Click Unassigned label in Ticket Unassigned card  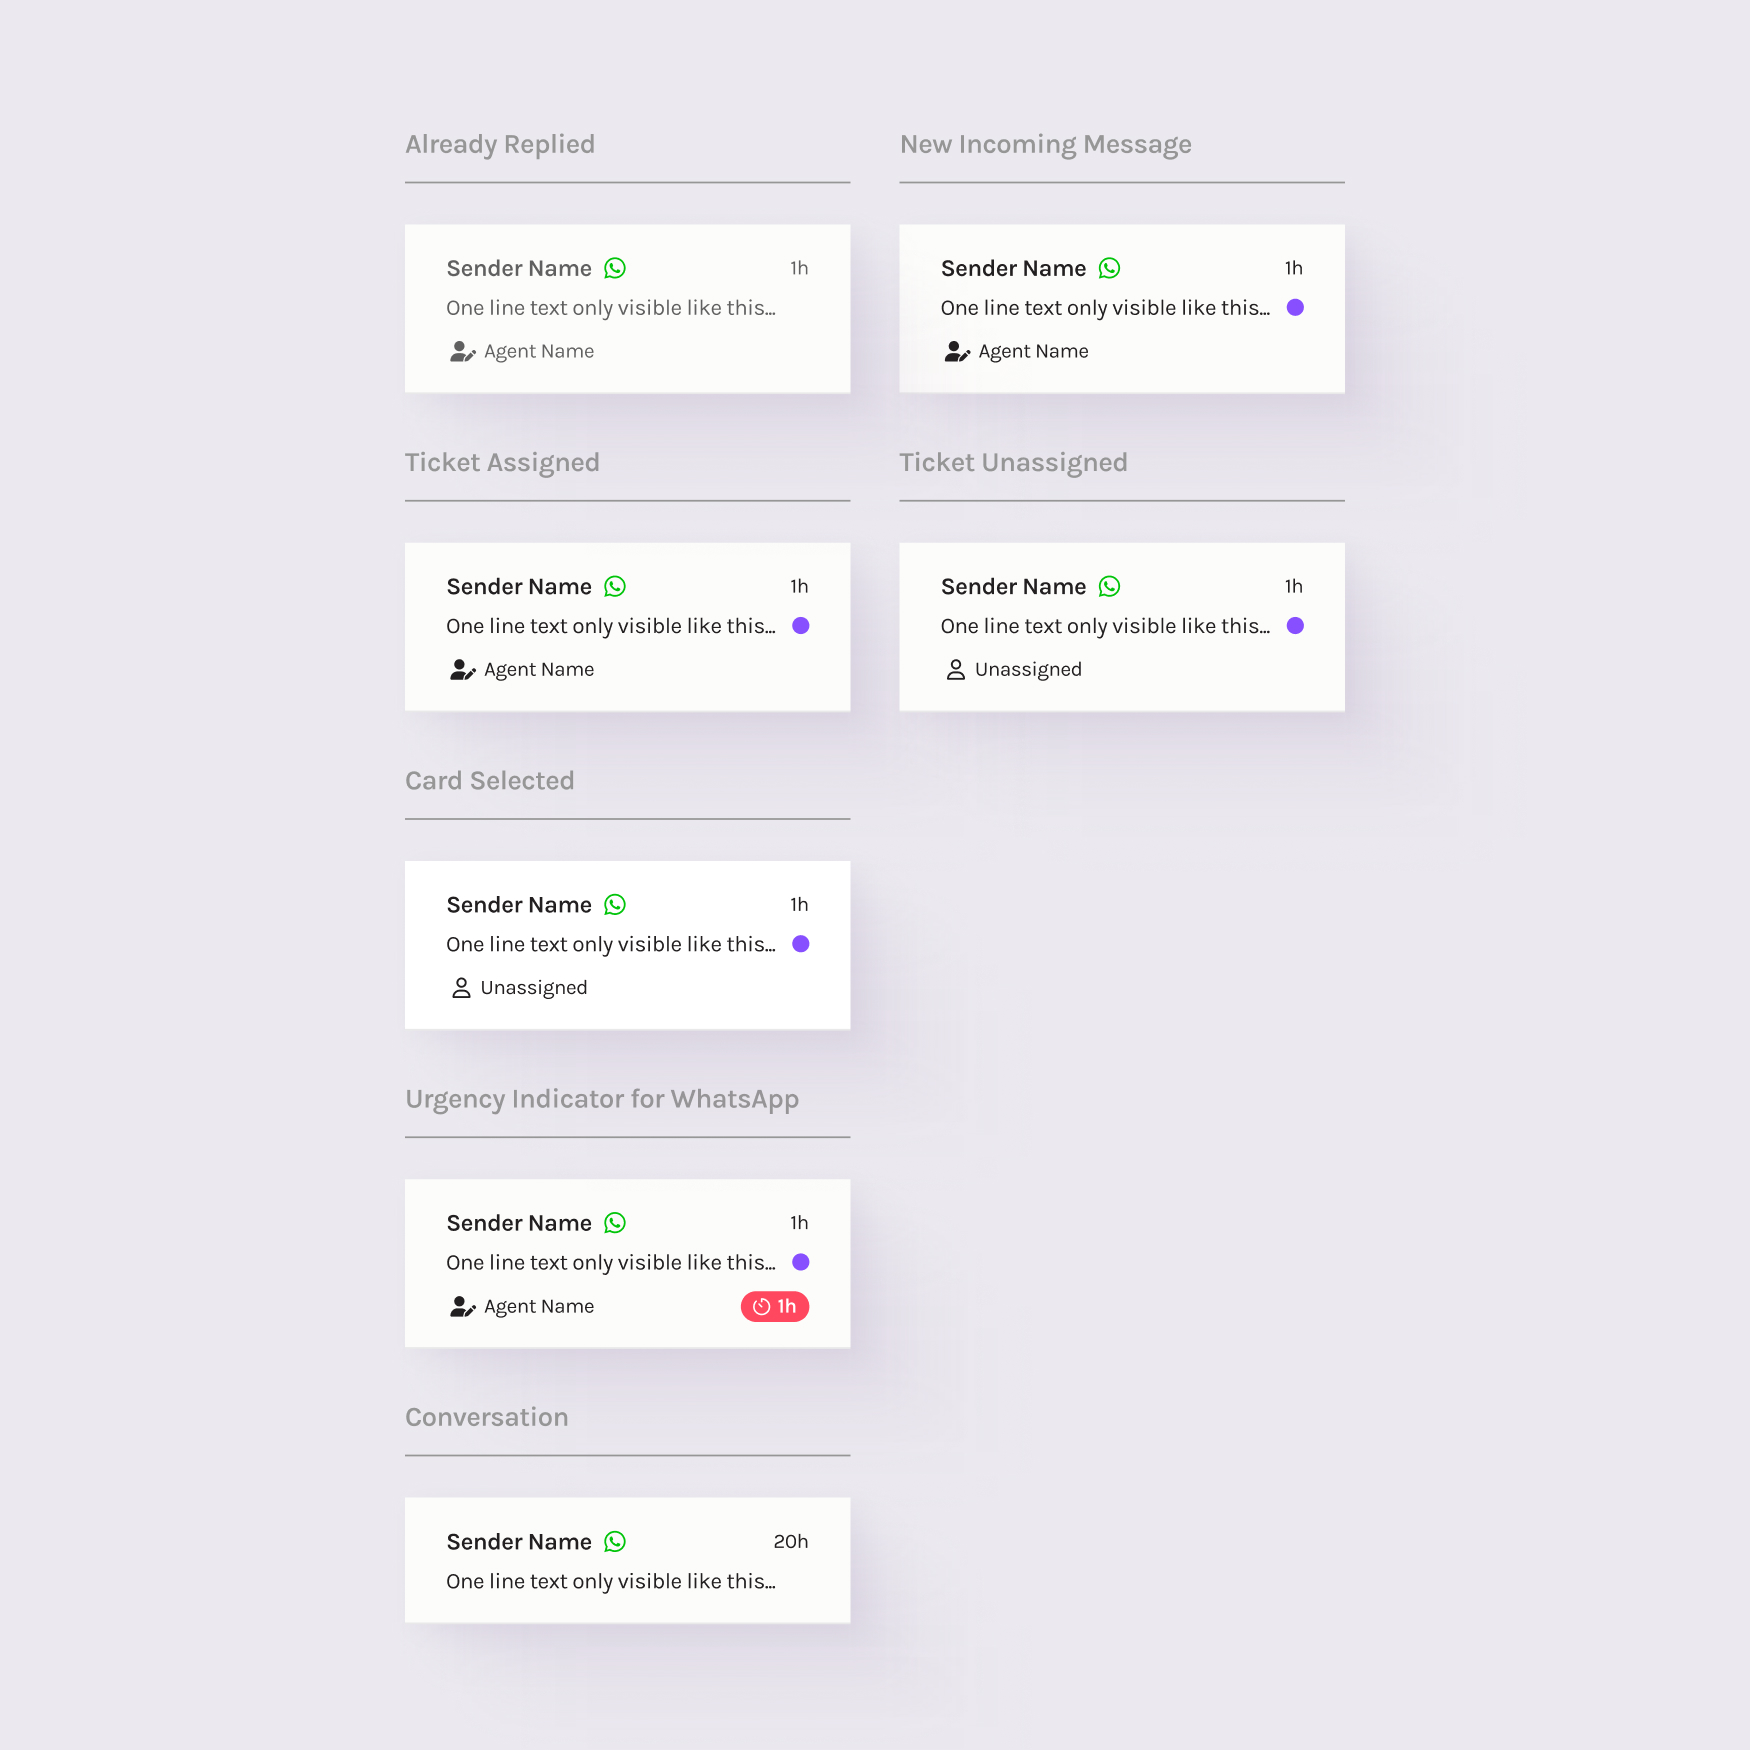pyautogui.click(x=1028, y=669)
